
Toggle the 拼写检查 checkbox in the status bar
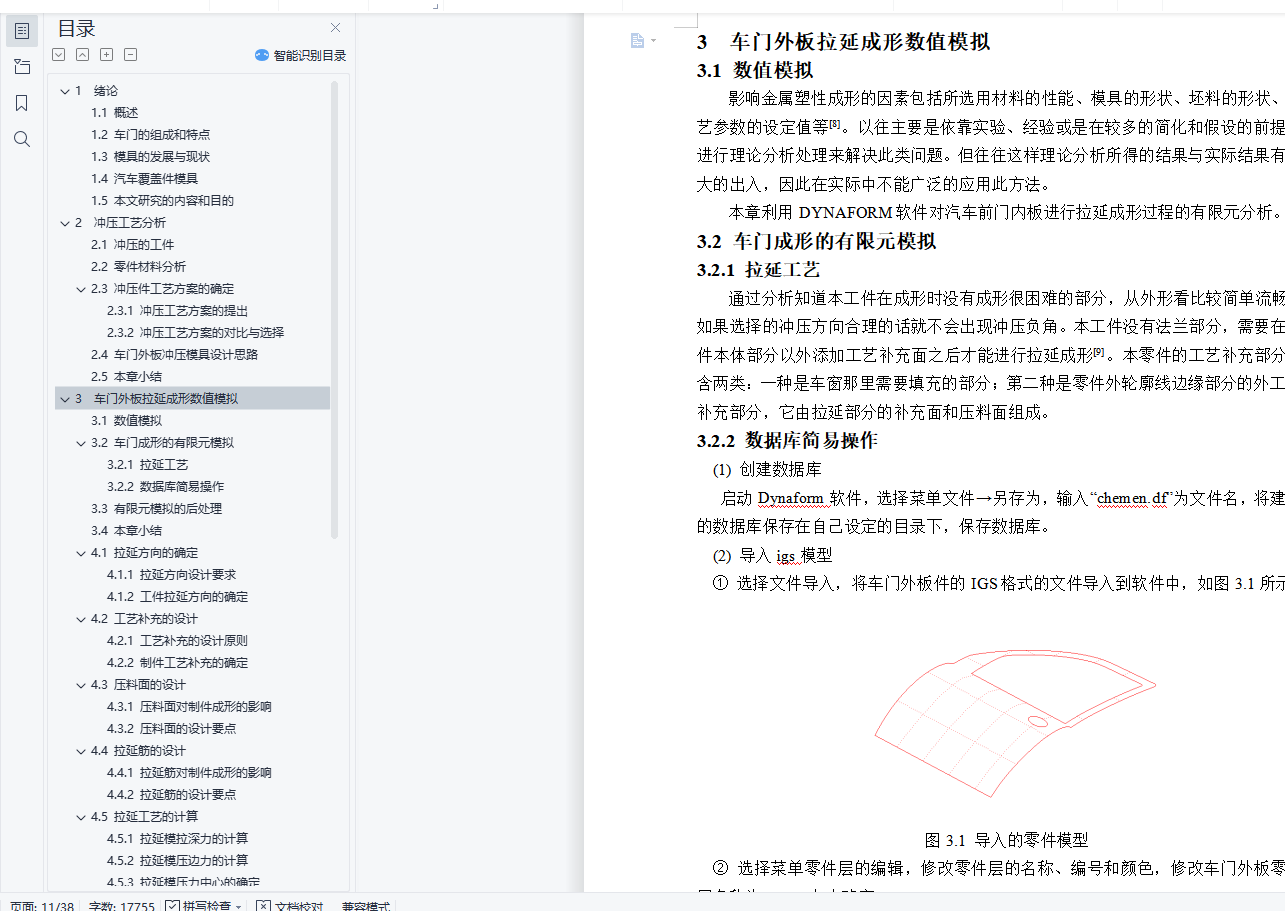pos(172,906)
